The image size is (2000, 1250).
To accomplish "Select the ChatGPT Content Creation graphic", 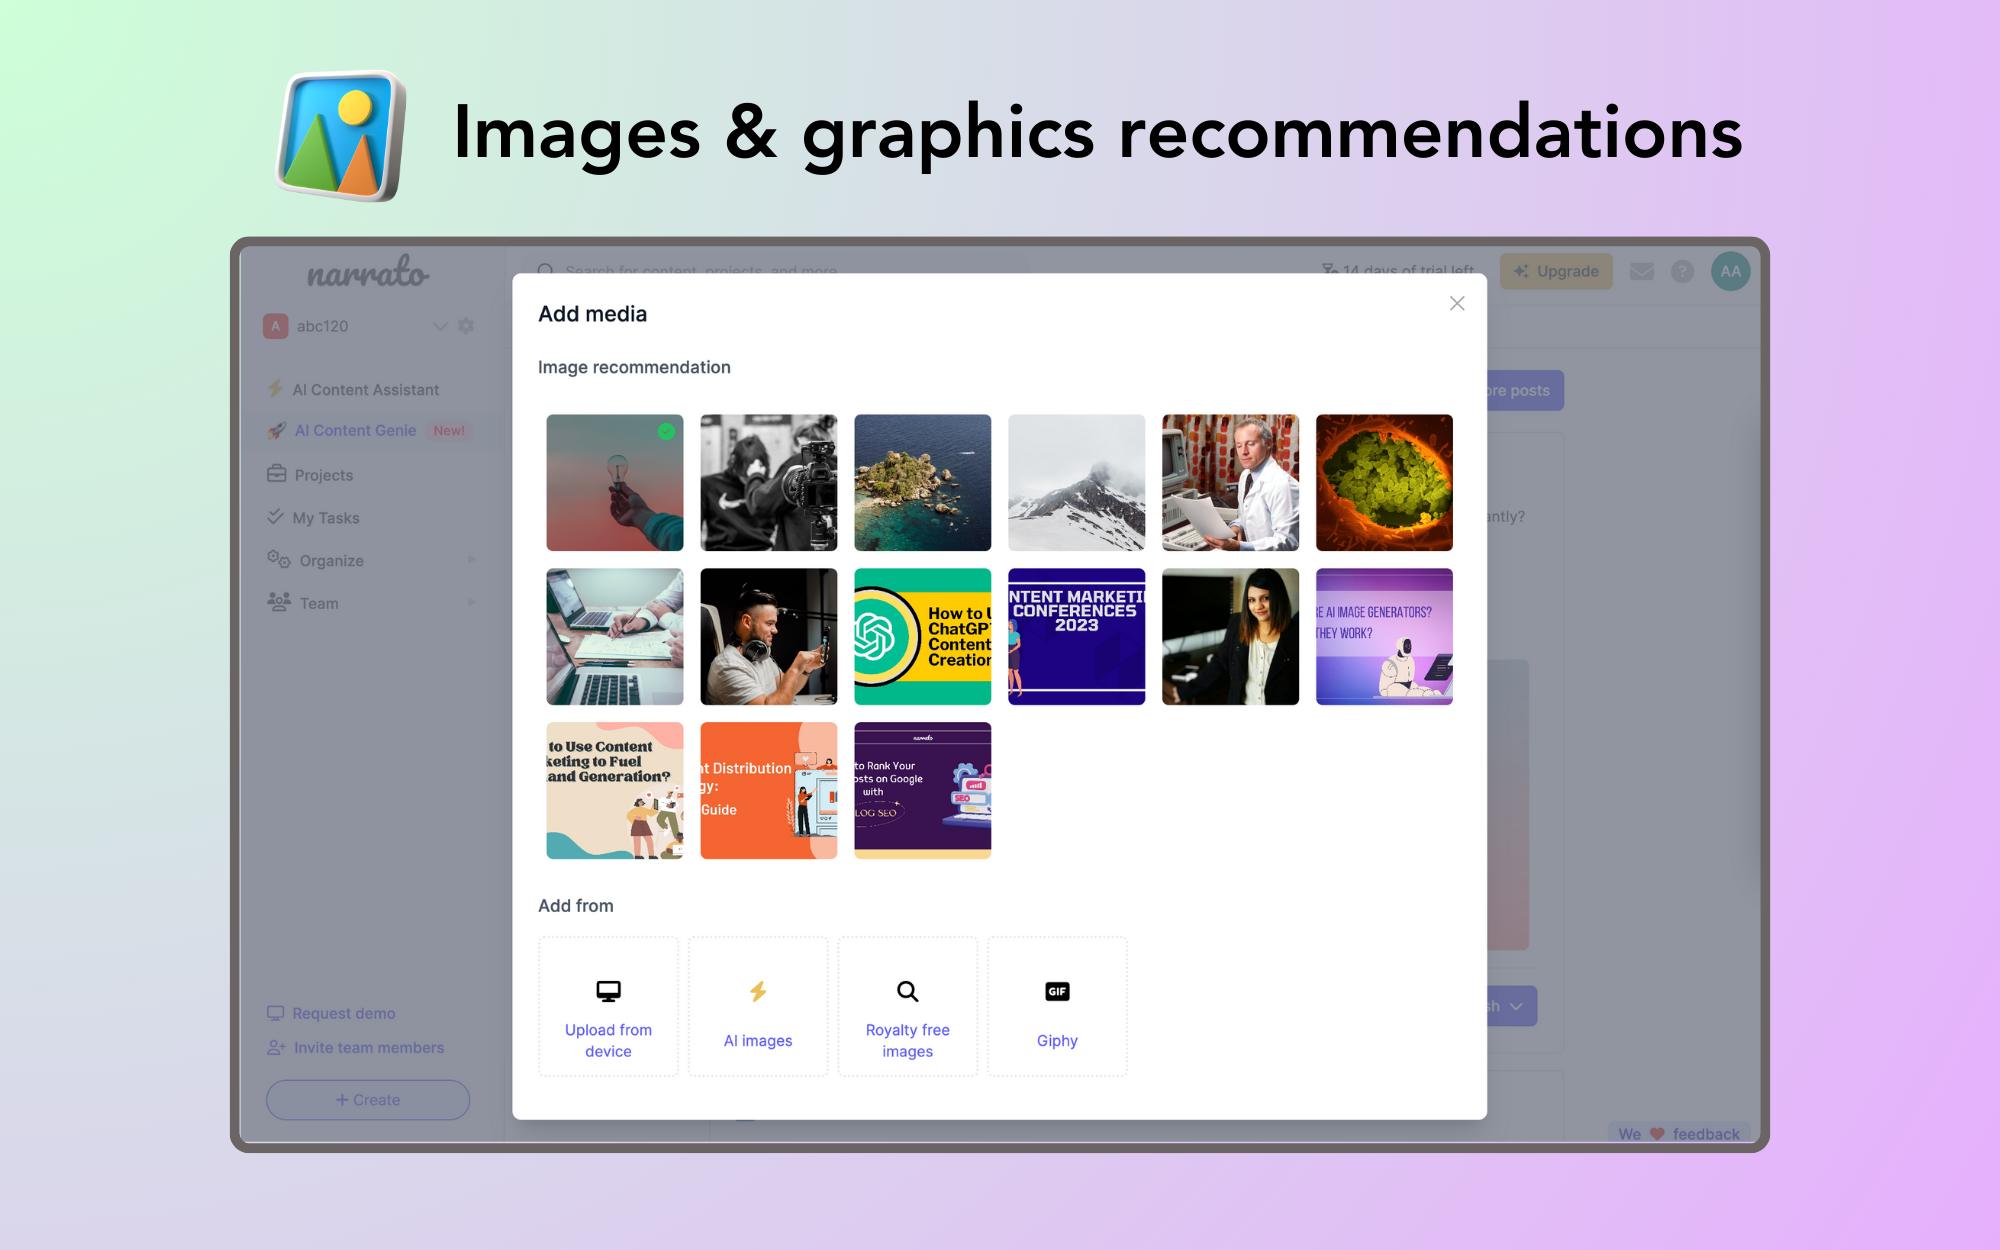I will [x=922, y=637].
